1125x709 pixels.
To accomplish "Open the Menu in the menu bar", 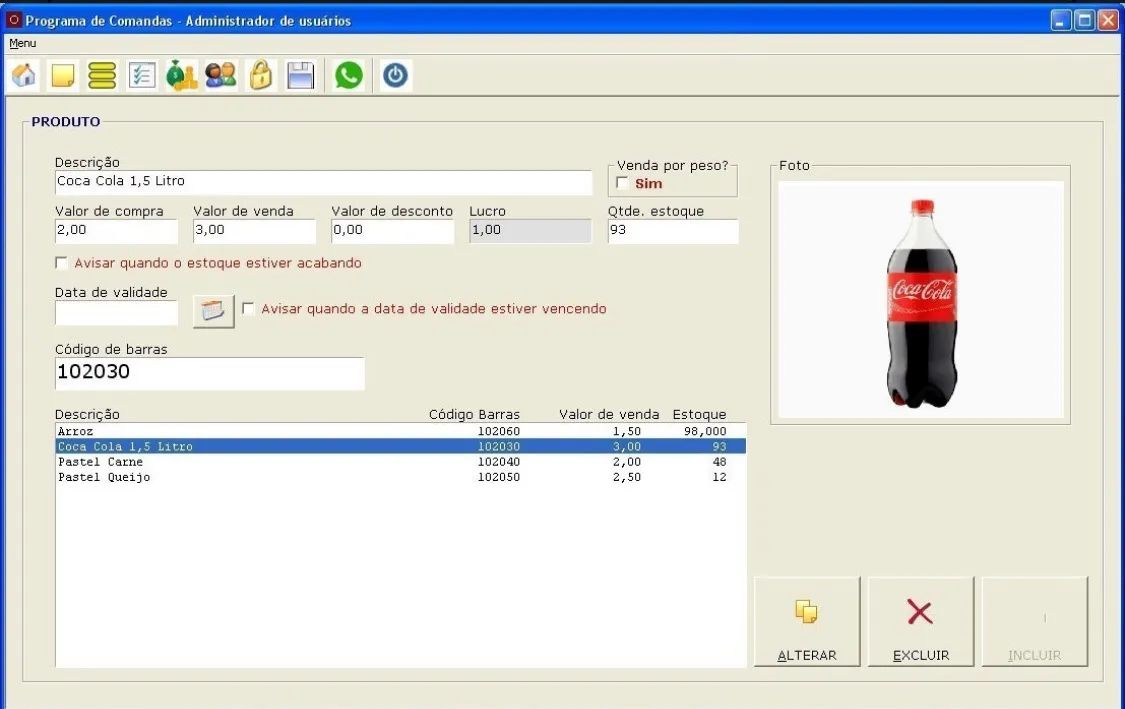I will tap(22, 43).
